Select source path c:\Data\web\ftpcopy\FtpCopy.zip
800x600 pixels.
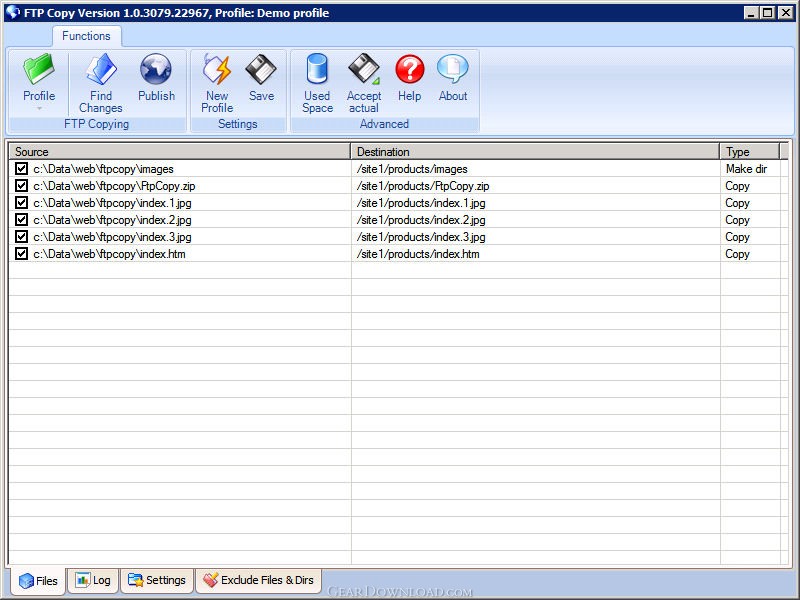114,186
